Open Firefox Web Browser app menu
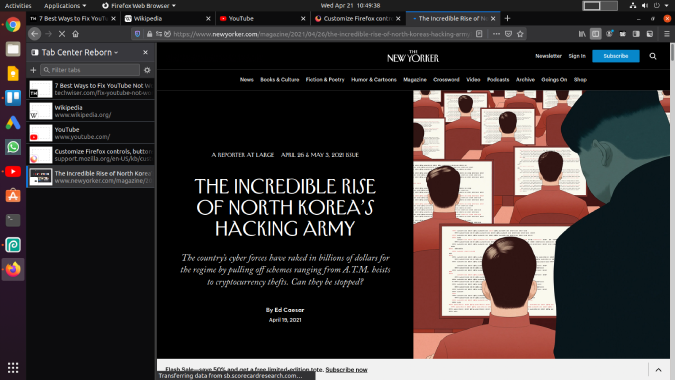The width and height of the screenshot is (675, 380). click(x=139, y=6)
